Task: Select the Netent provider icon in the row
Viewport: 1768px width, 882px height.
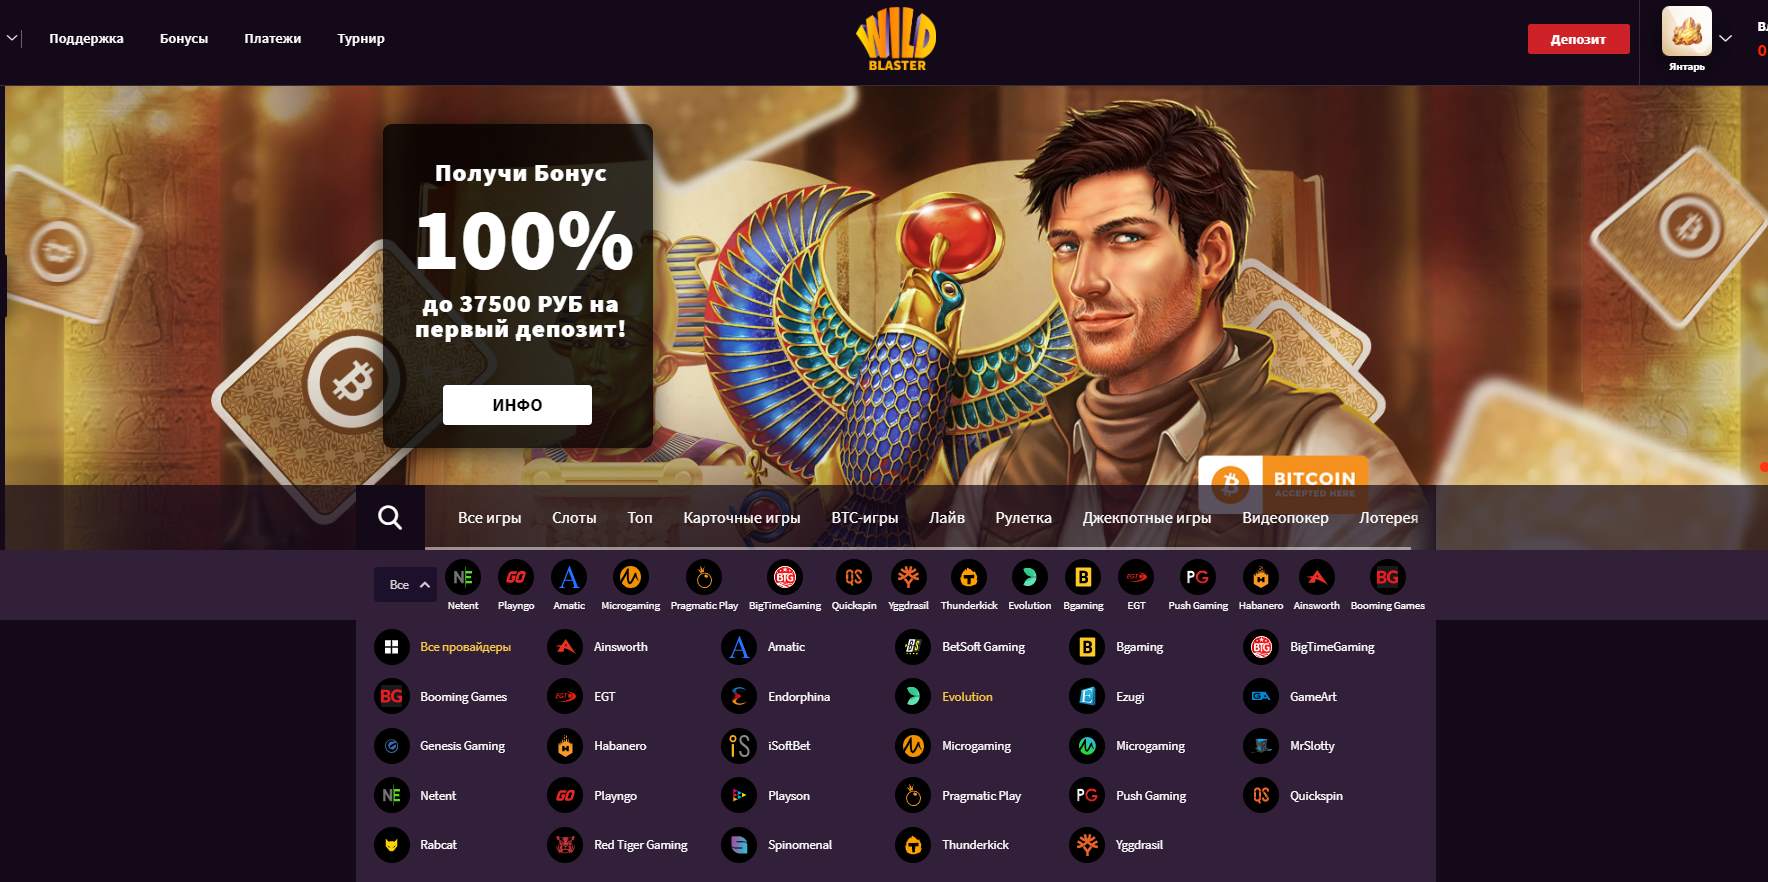Action: 463,578
